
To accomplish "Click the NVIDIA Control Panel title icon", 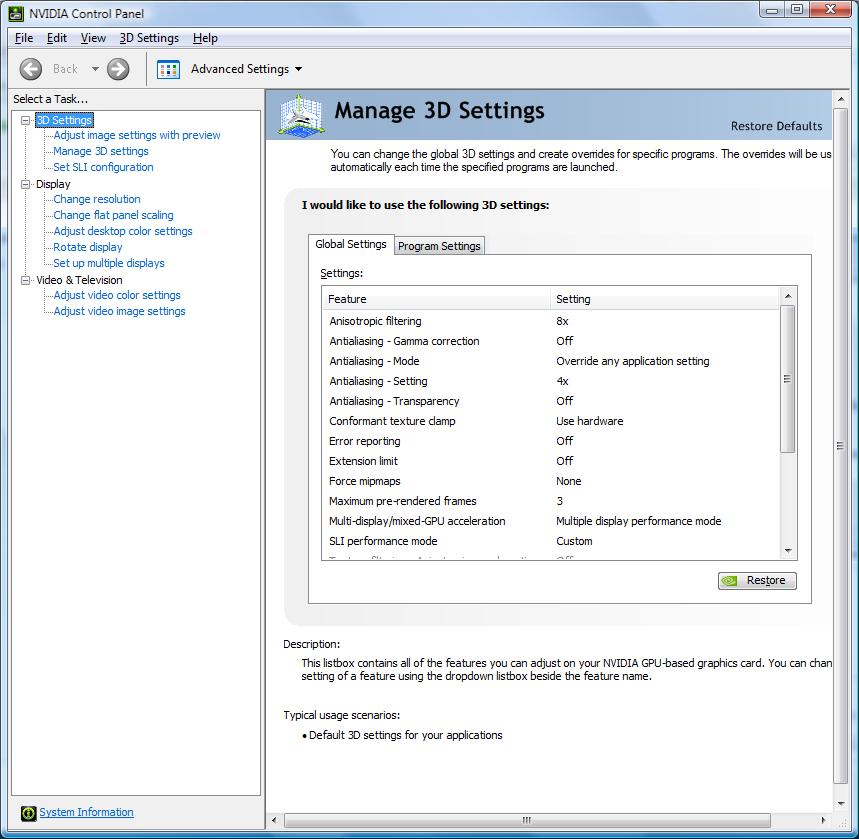I will tap(16, 13).
